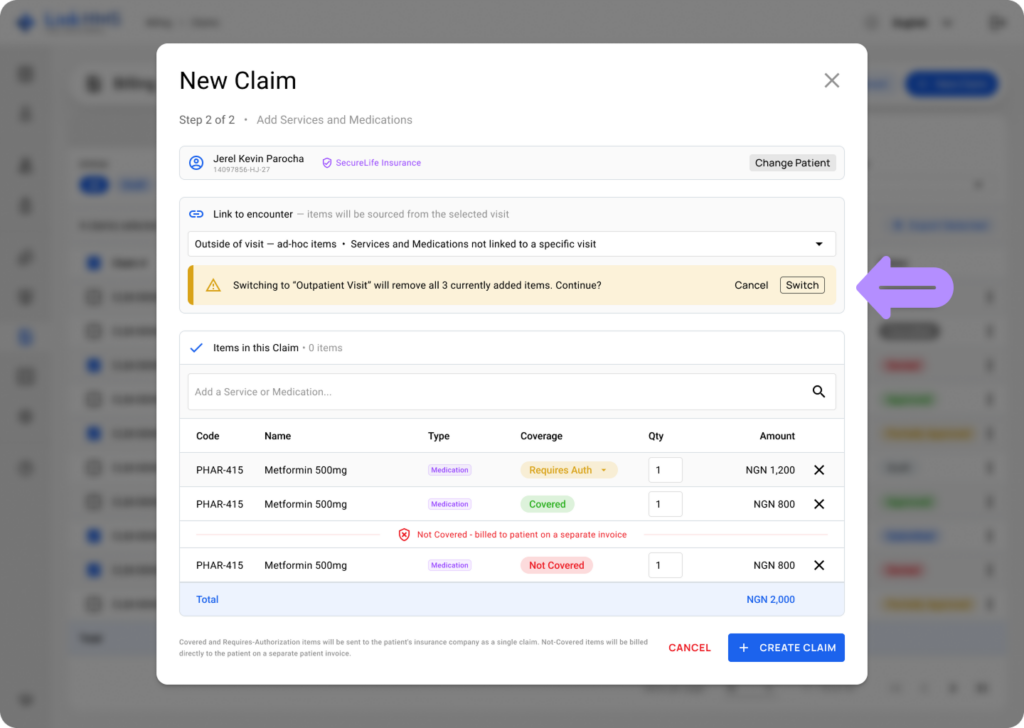1024x728 pixels.
Task: Click the CREATE CLAIM button
Action: point(786,647)
